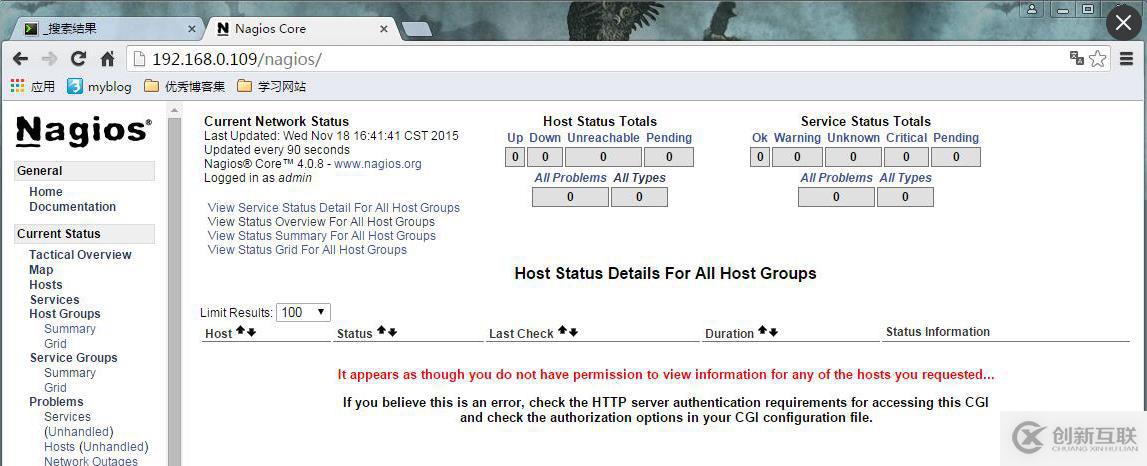
Task: Open the 优秀博客集 bookmarks folder
Action: click(x=184, y=86)
